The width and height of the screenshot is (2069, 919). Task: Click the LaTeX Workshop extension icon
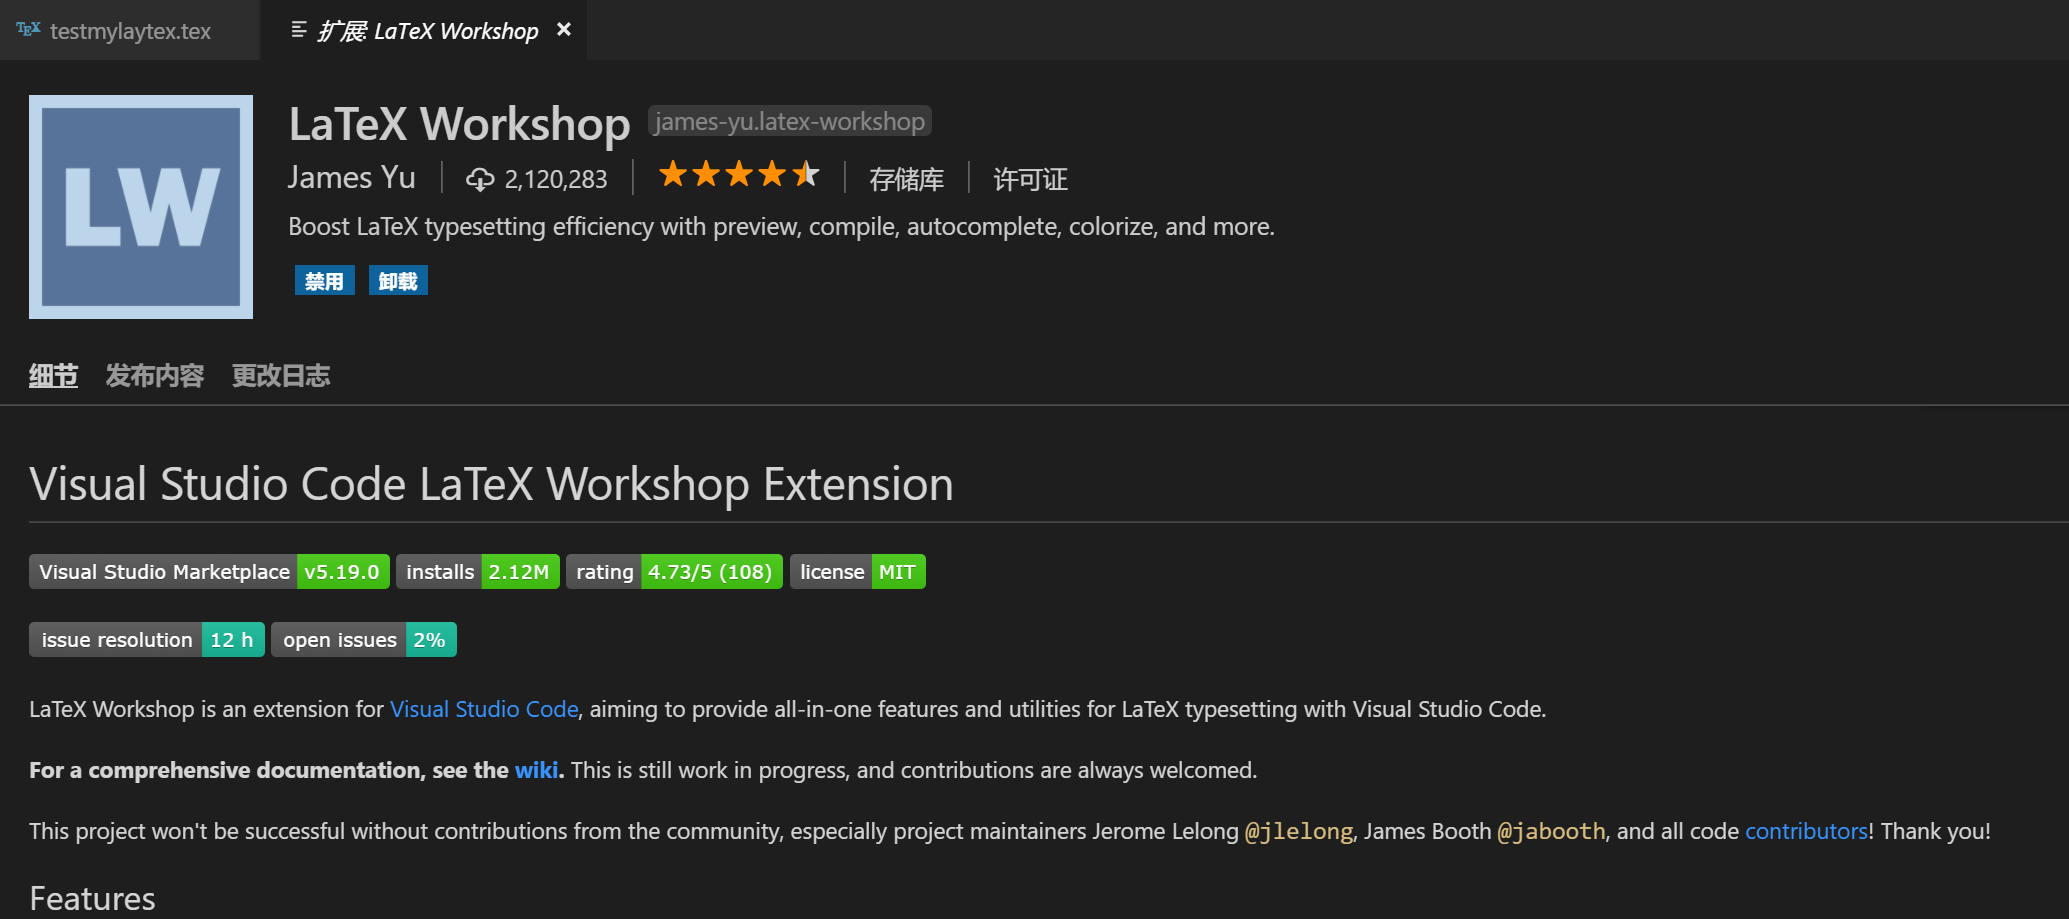[x=140, y=206]
